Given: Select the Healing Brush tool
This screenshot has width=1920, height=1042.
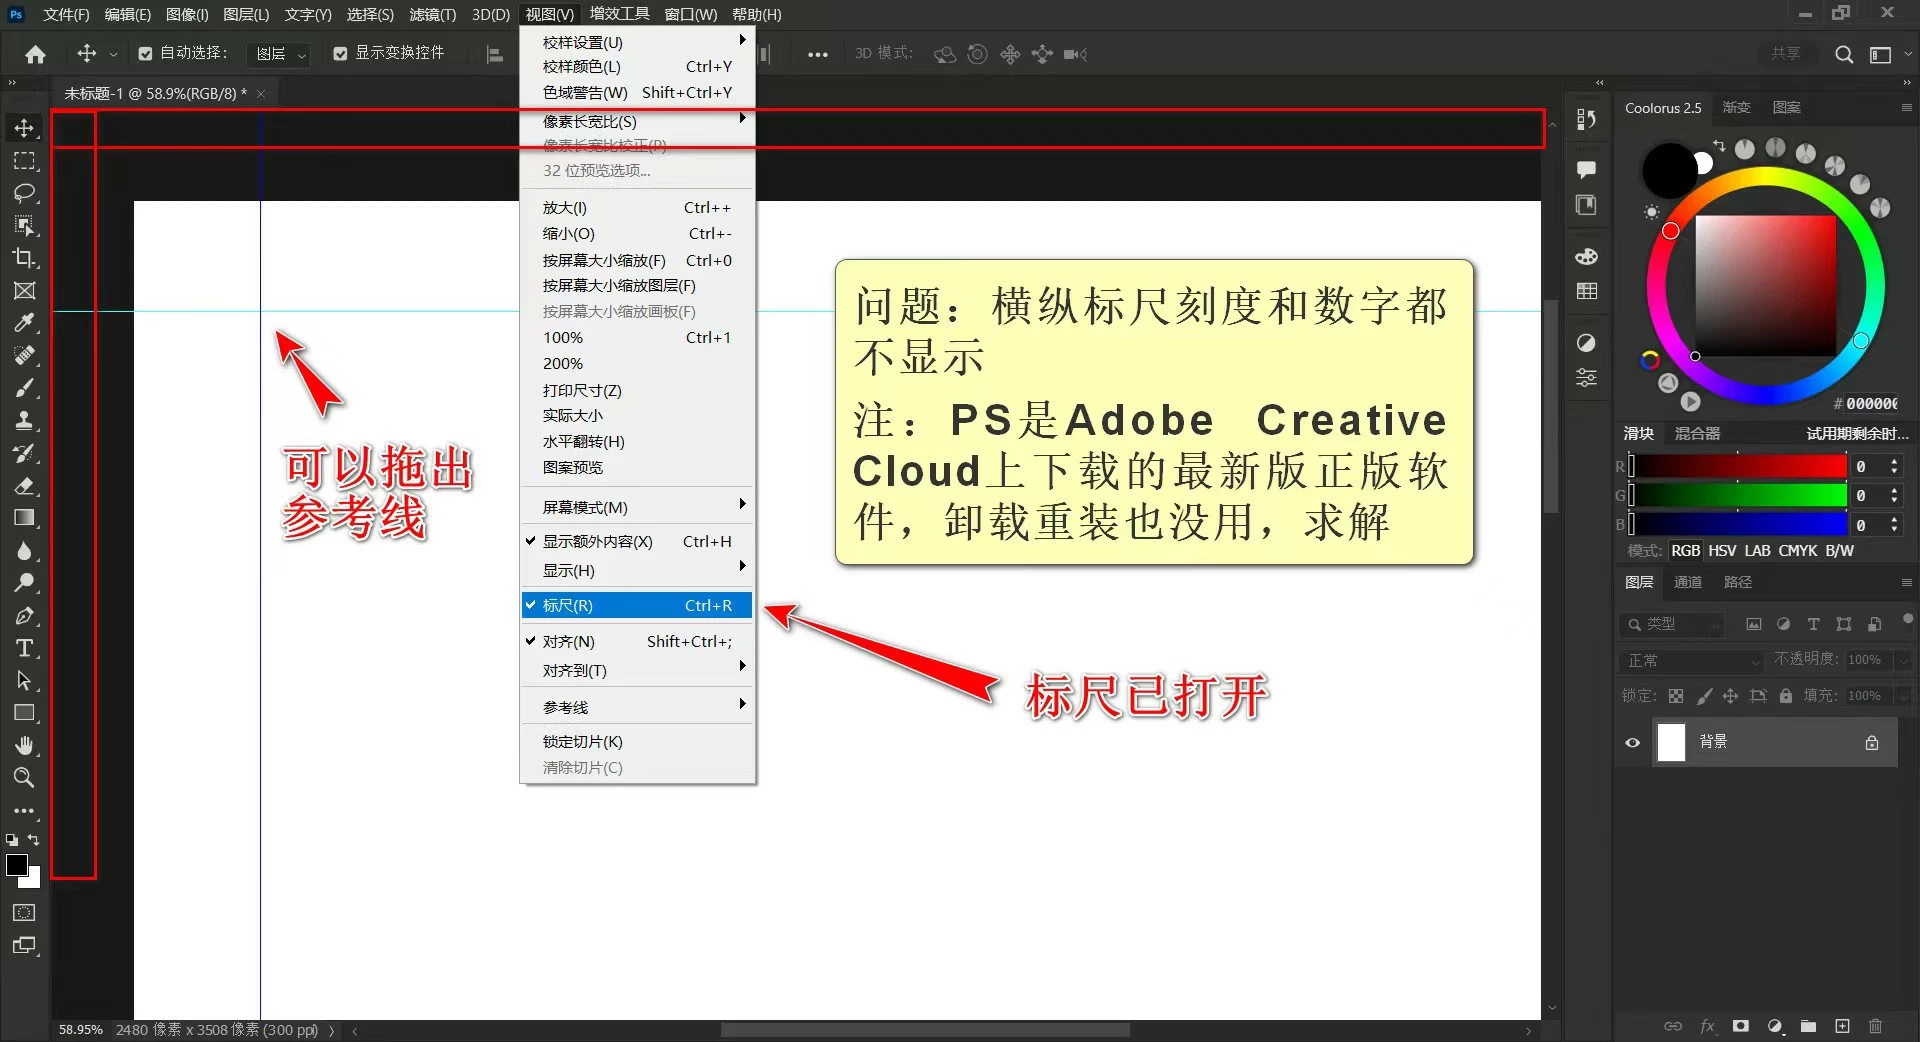Looking at the screenshot, I should coord(24,355).
